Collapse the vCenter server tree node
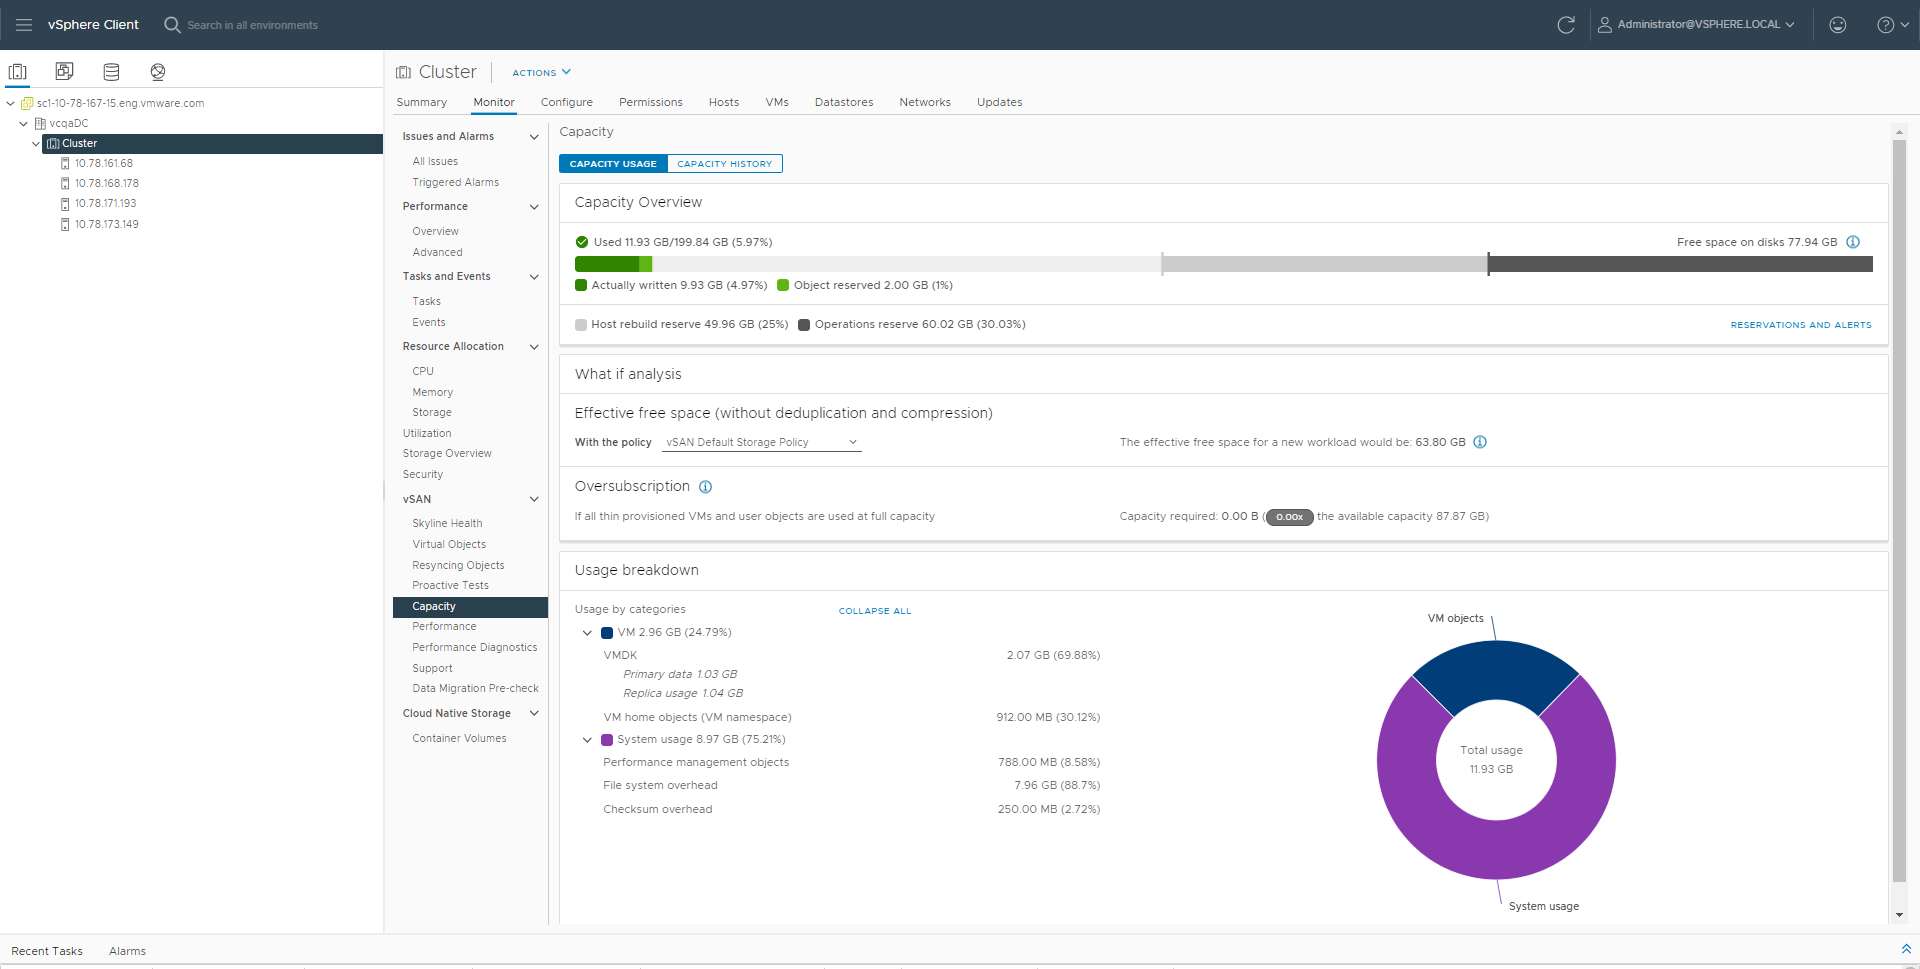Image resolution: width=1920 pixels, height=969 pixels. click(x=10, y=103)
